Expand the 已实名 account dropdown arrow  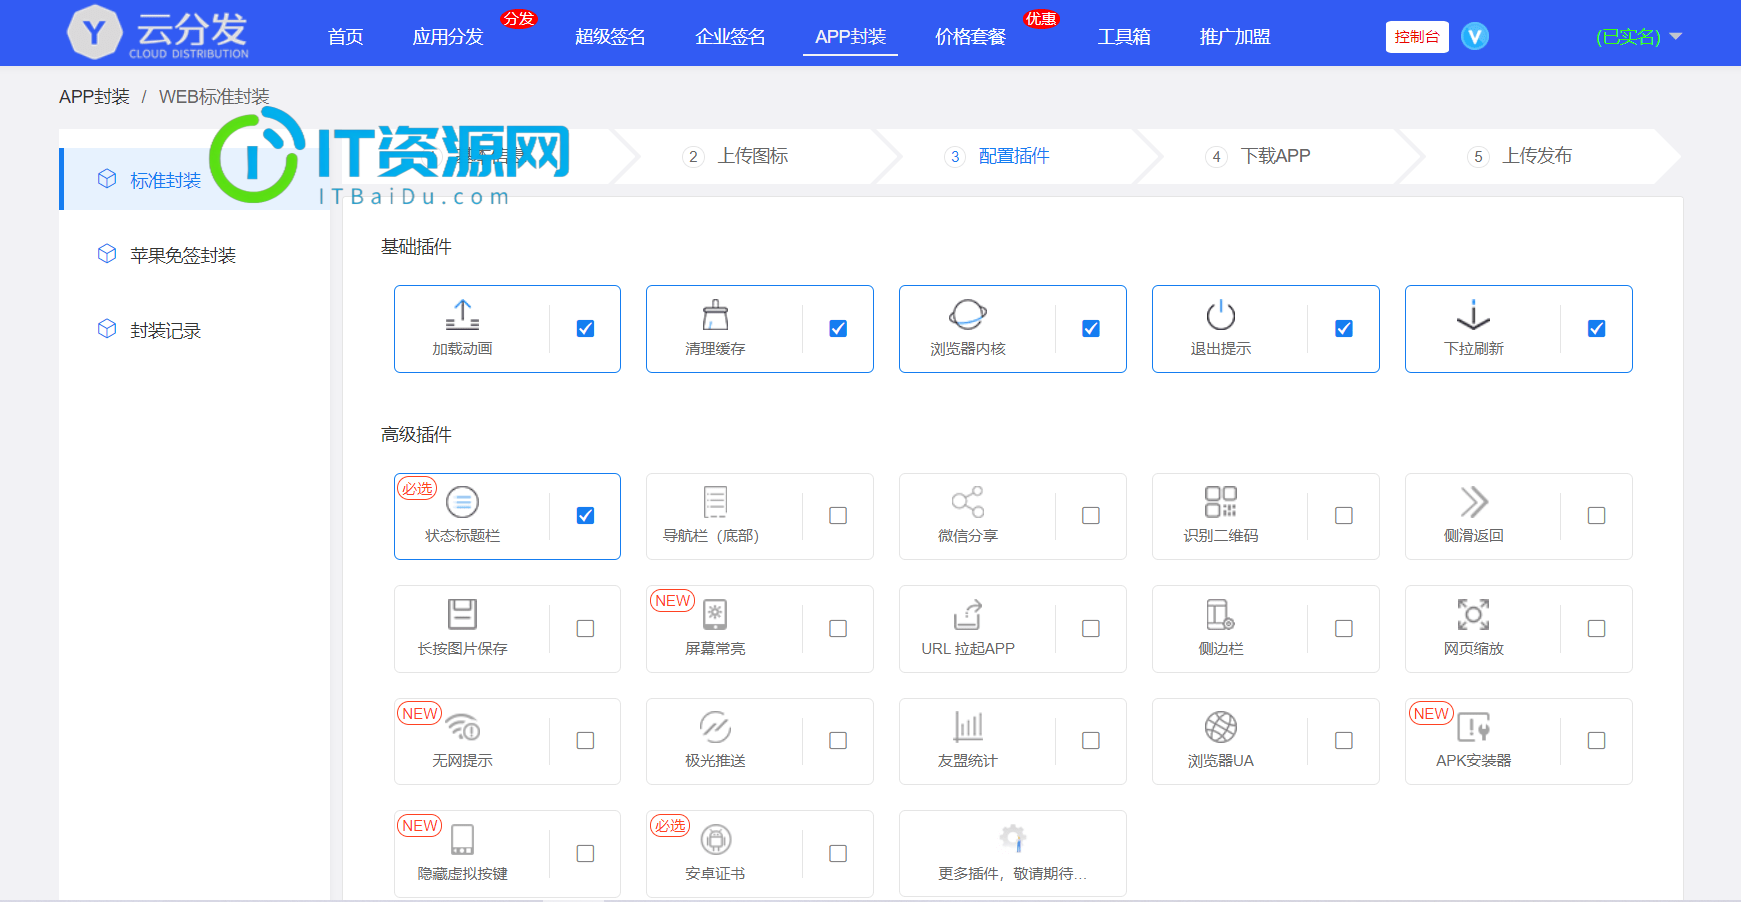[x=1676, y=36]
